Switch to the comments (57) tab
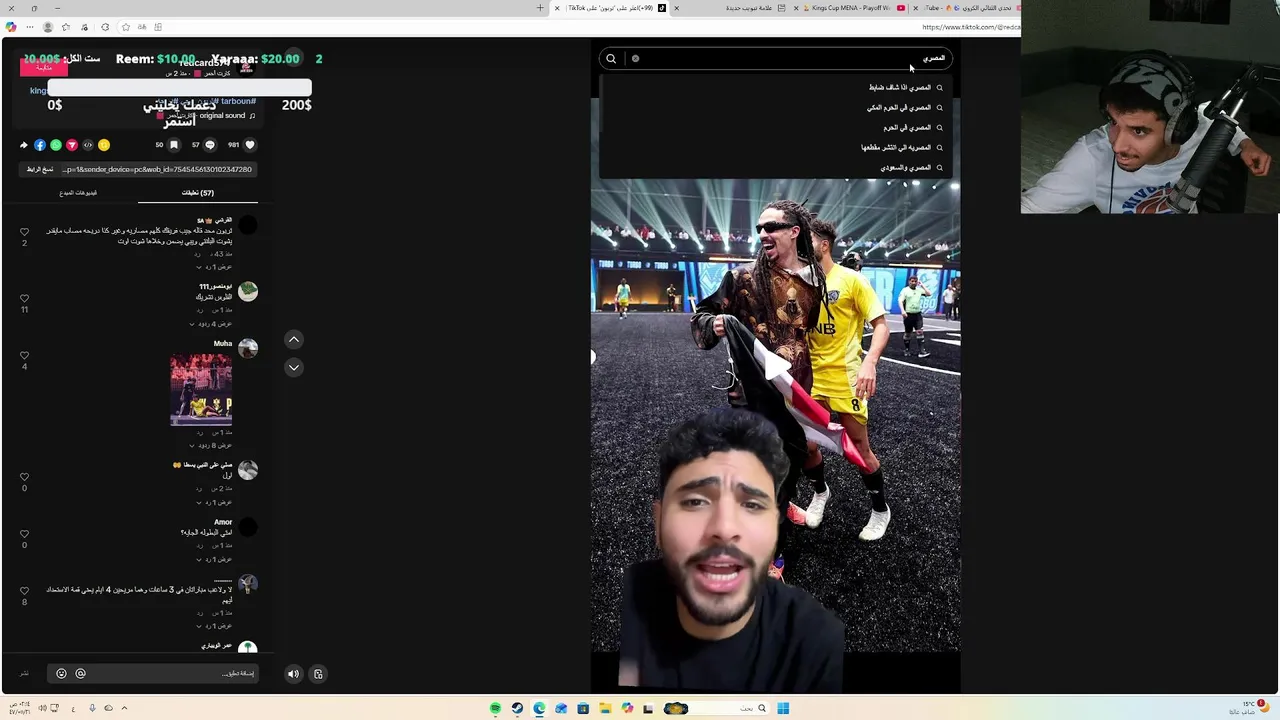Viewport: 1280px width, 720px height. [x=197, y=193]
